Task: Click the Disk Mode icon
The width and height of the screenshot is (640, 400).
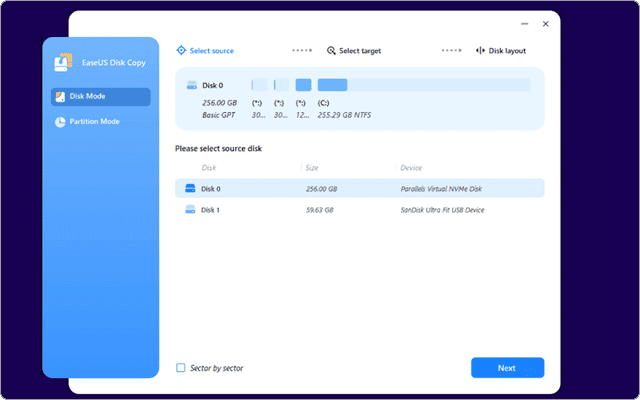Action: (60, 97)
